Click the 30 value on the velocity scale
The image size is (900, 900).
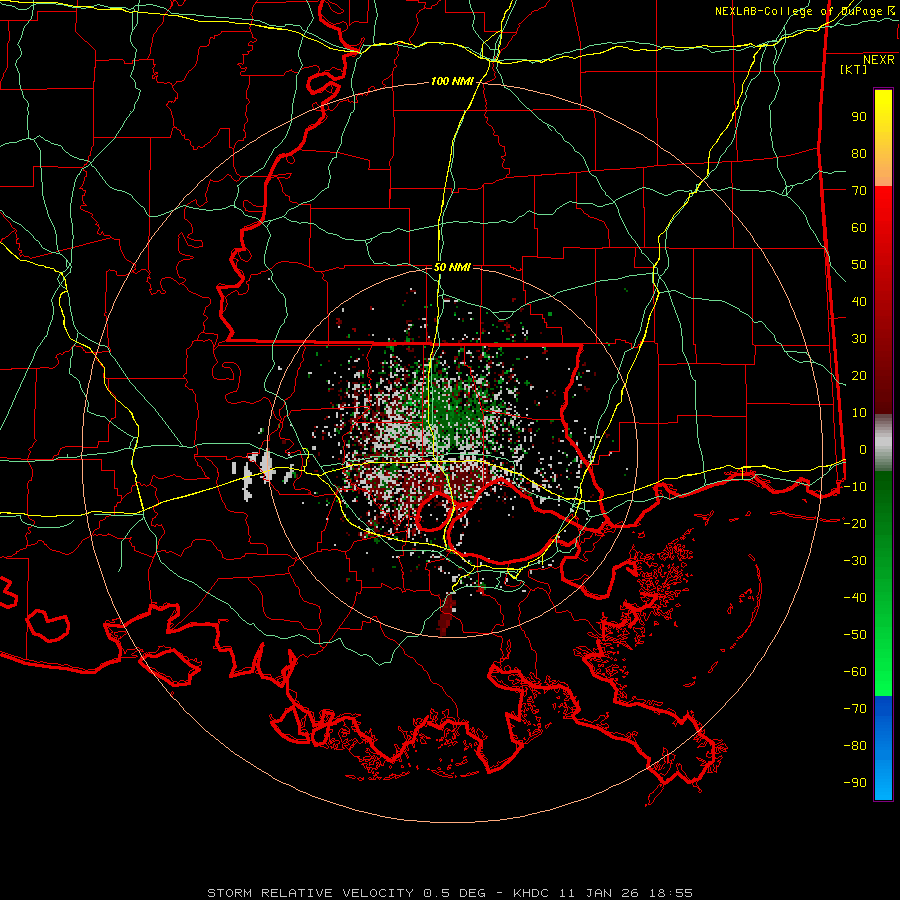(x=859, y=339)
